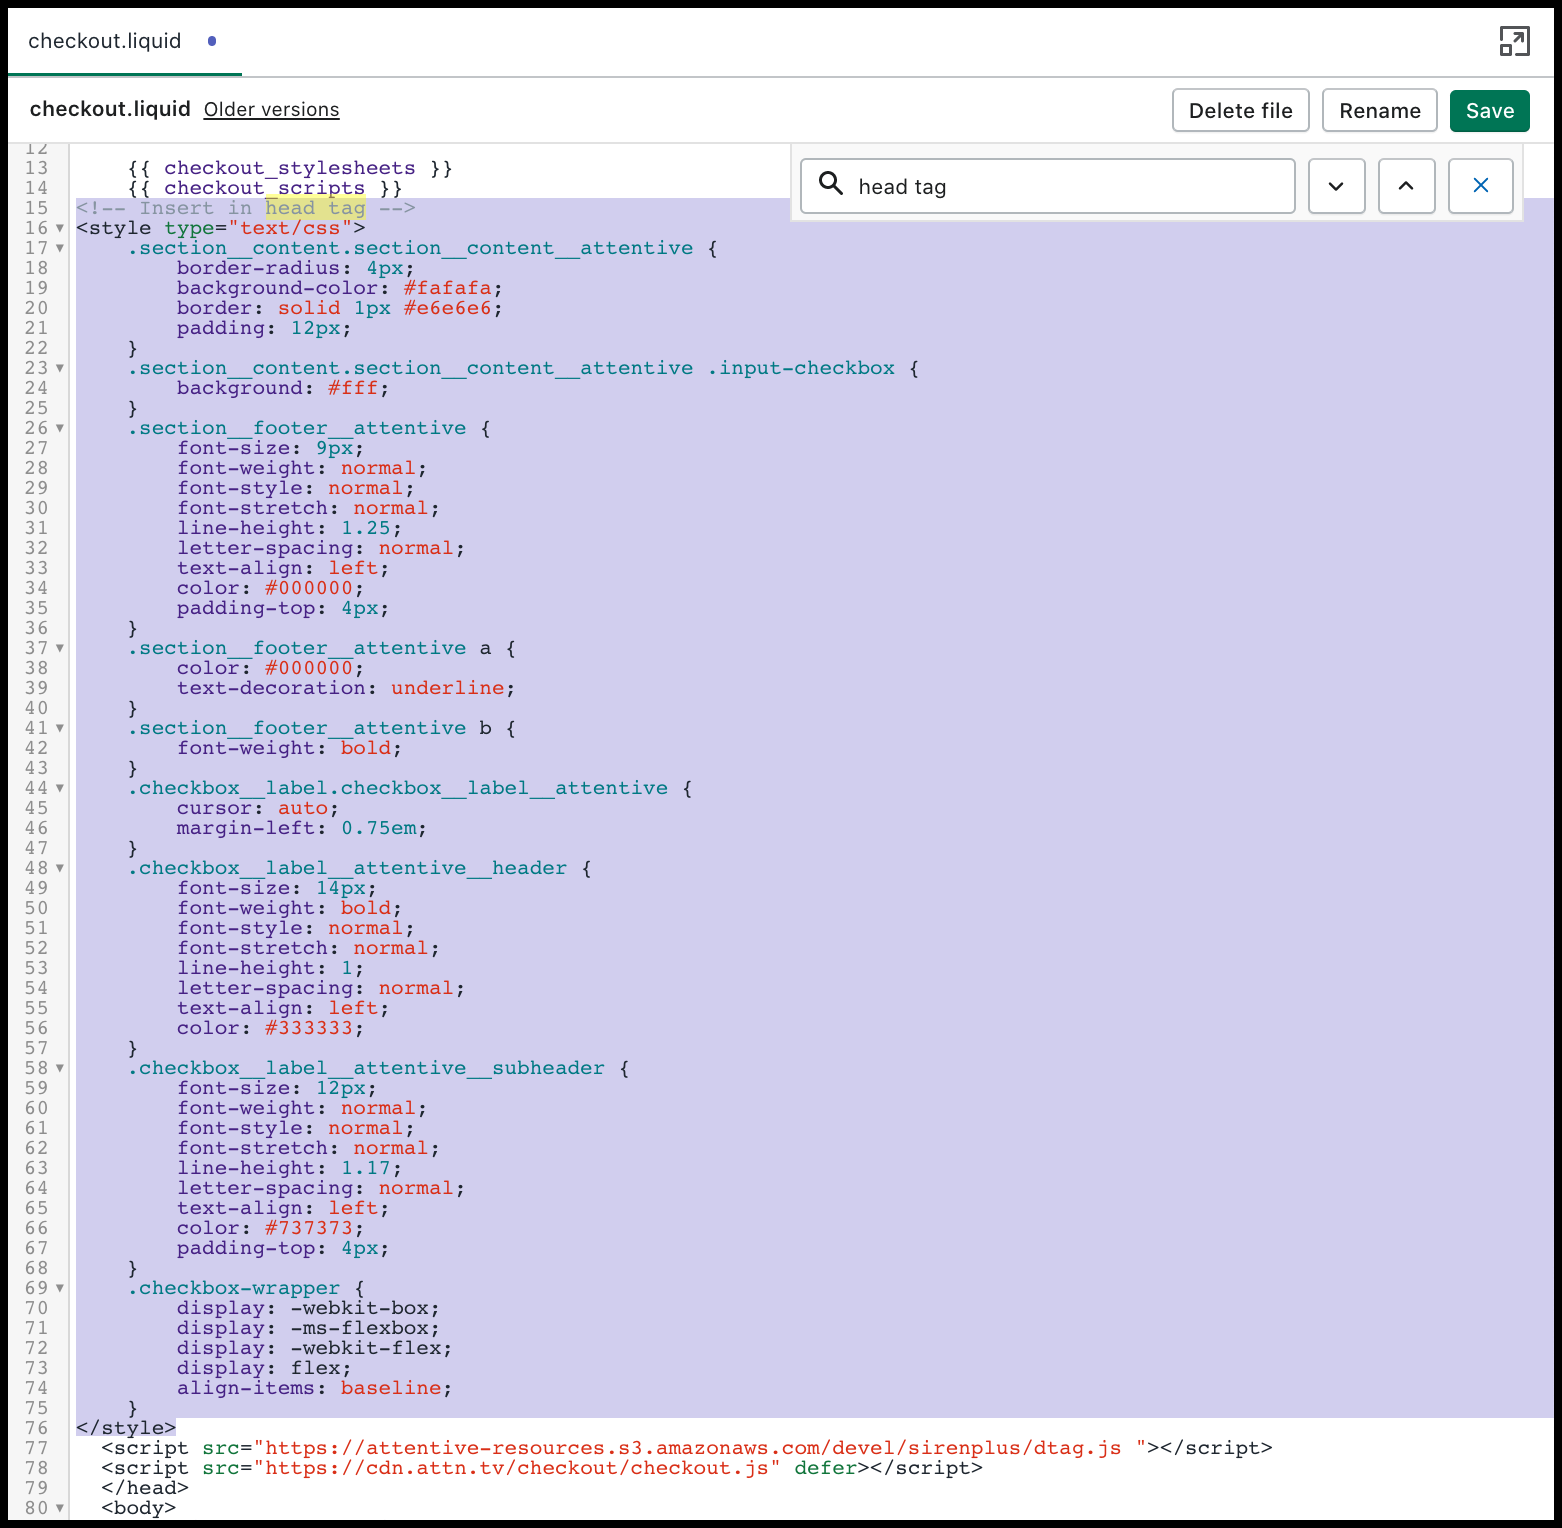Click the Delete file button
Image resolution: width=1562 pixels, height=1528 pixels.
coord(1240,111)
